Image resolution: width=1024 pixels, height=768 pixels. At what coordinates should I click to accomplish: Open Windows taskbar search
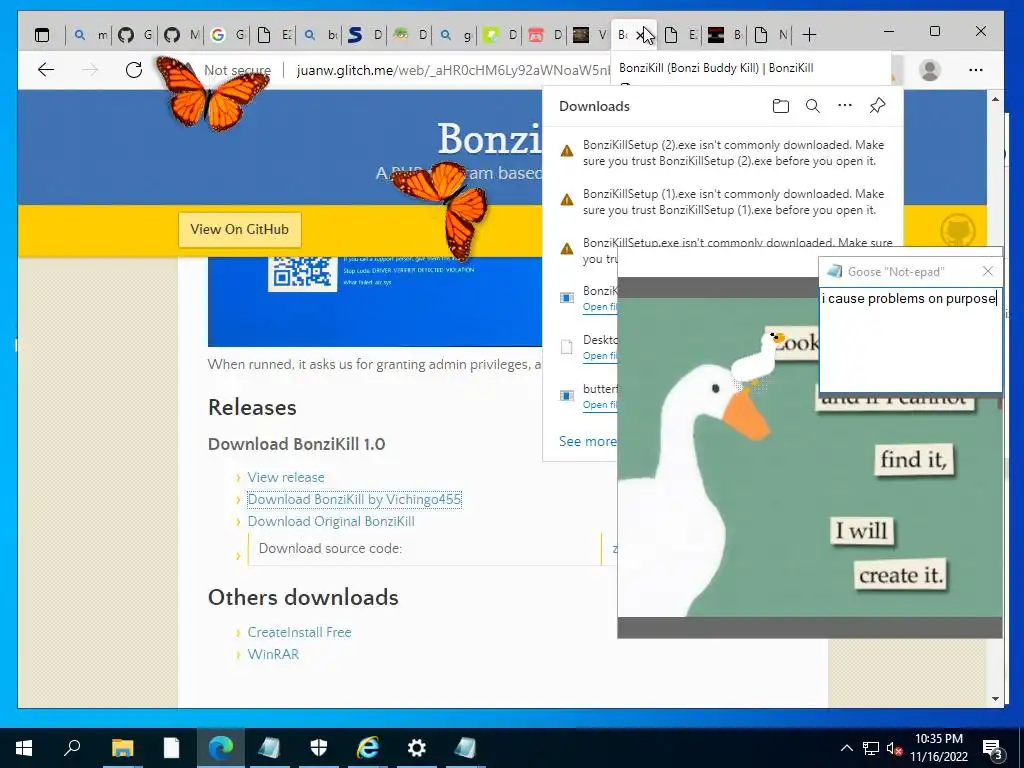pyautogui.click(x=72, y=748)
